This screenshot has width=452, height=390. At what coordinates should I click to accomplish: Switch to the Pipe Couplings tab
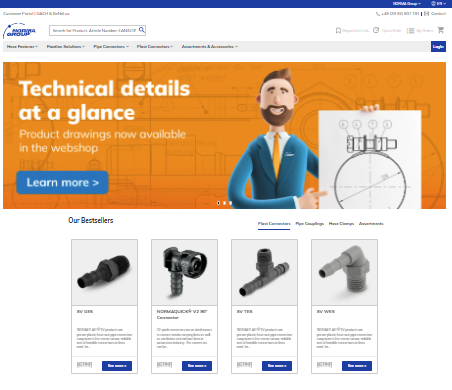click(x=310, y=224)
